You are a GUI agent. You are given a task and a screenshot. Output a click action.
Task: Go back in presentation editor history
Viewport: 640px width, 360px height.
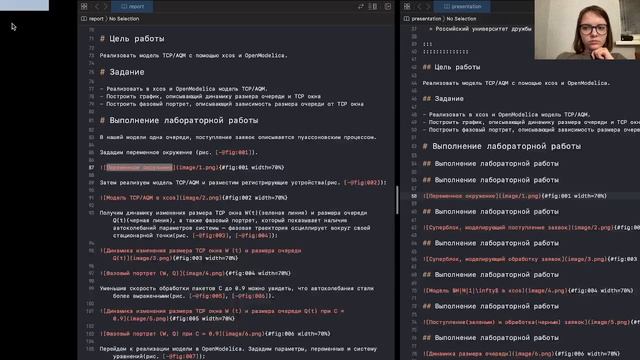pos(419,7)
